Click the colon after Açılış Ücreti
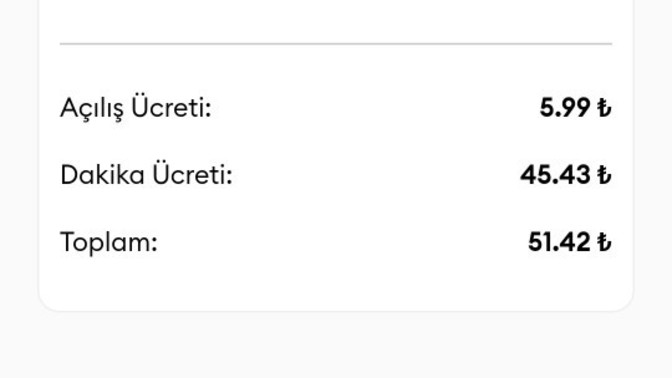 208,110
